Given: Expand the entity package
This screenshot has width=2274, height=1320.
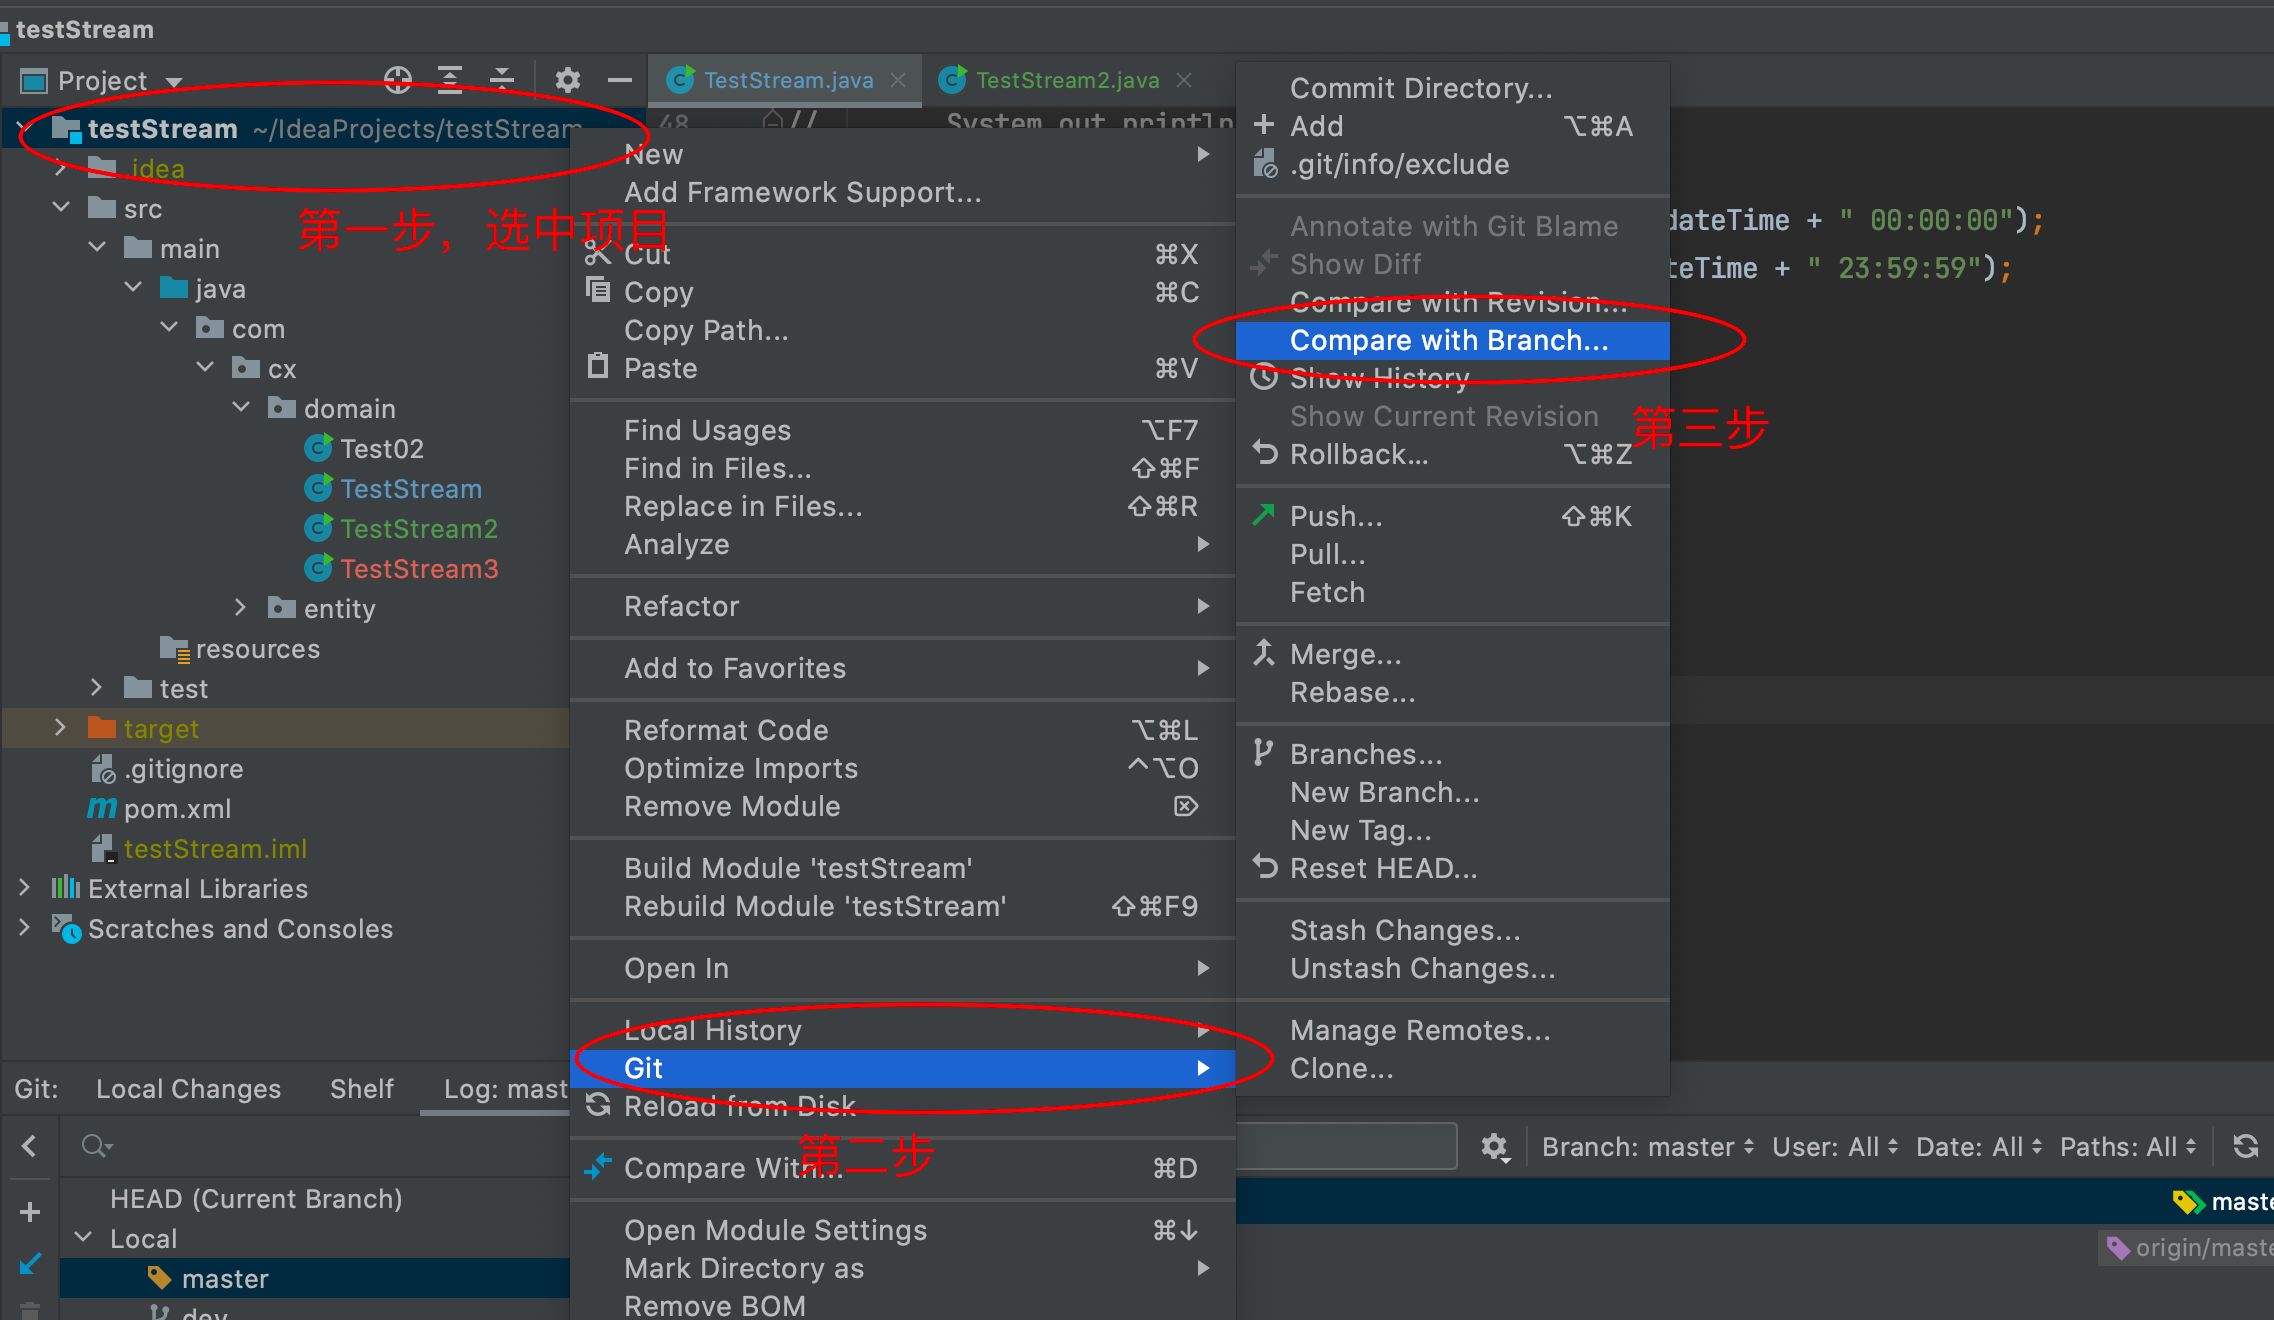Looking at the screenshot, I should 240,607.
